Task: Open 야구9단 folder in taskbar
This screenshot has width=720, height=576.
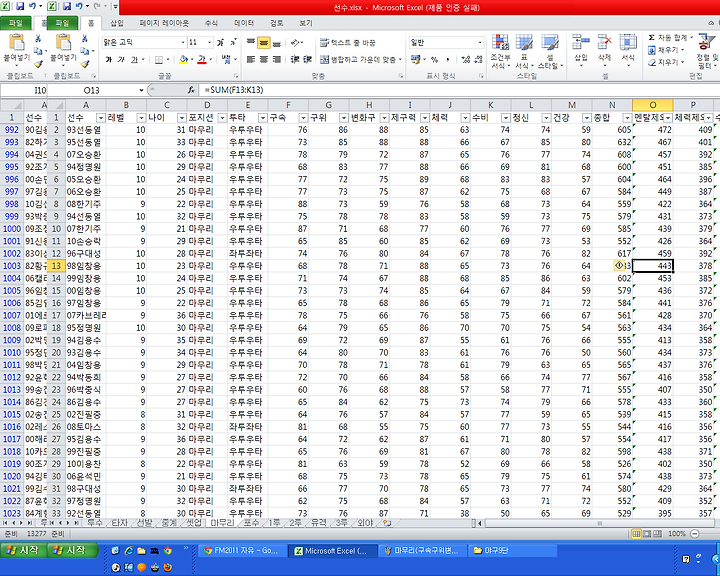Action: click(x=513, y=550)
